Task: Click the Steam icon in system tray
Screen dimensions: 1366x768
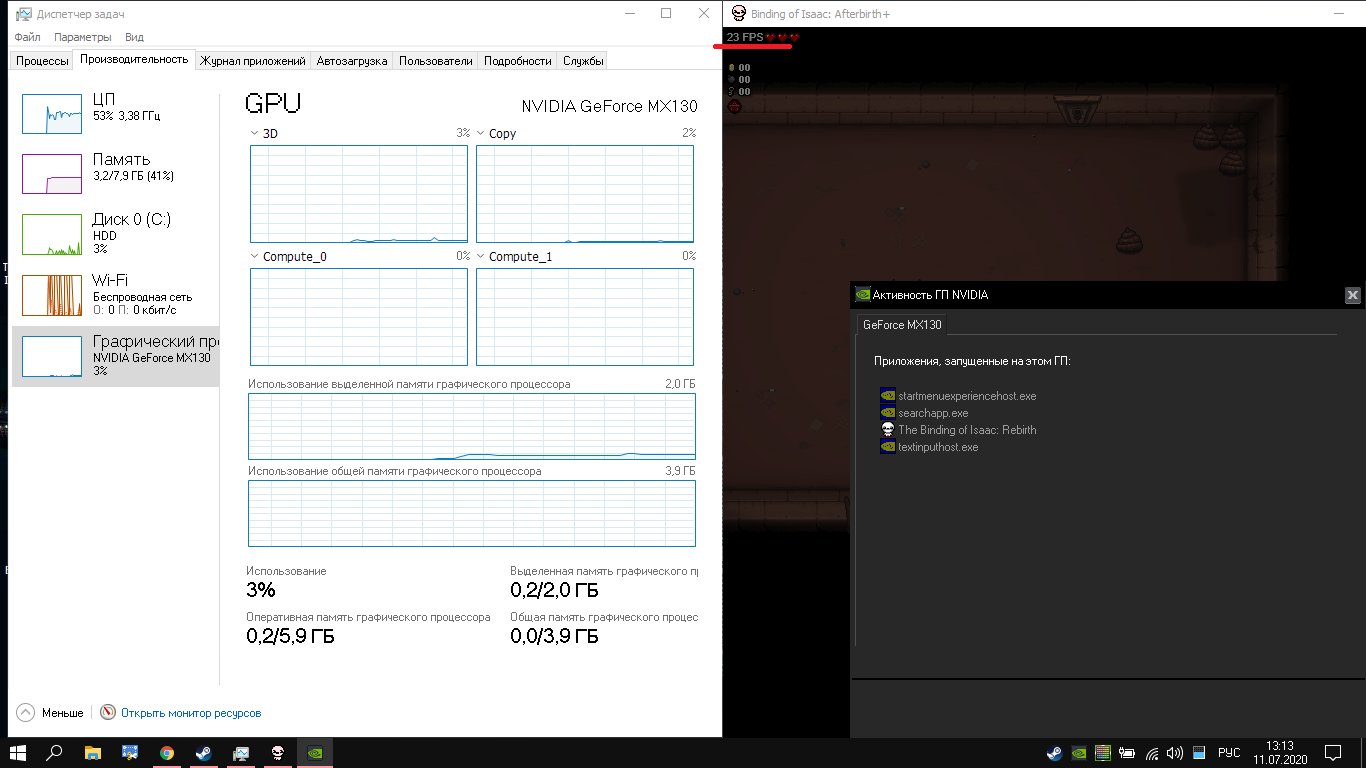Action: 1054,753
